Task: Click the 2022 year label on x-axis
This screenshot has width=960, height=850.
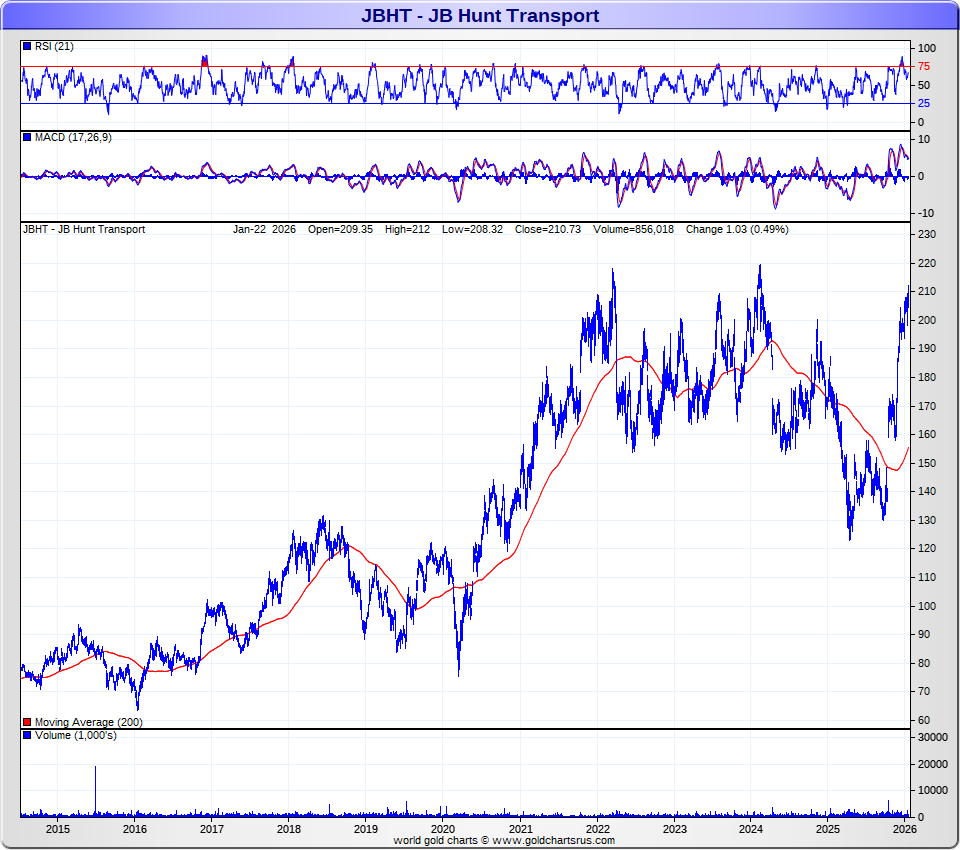Action: (598, 829)
